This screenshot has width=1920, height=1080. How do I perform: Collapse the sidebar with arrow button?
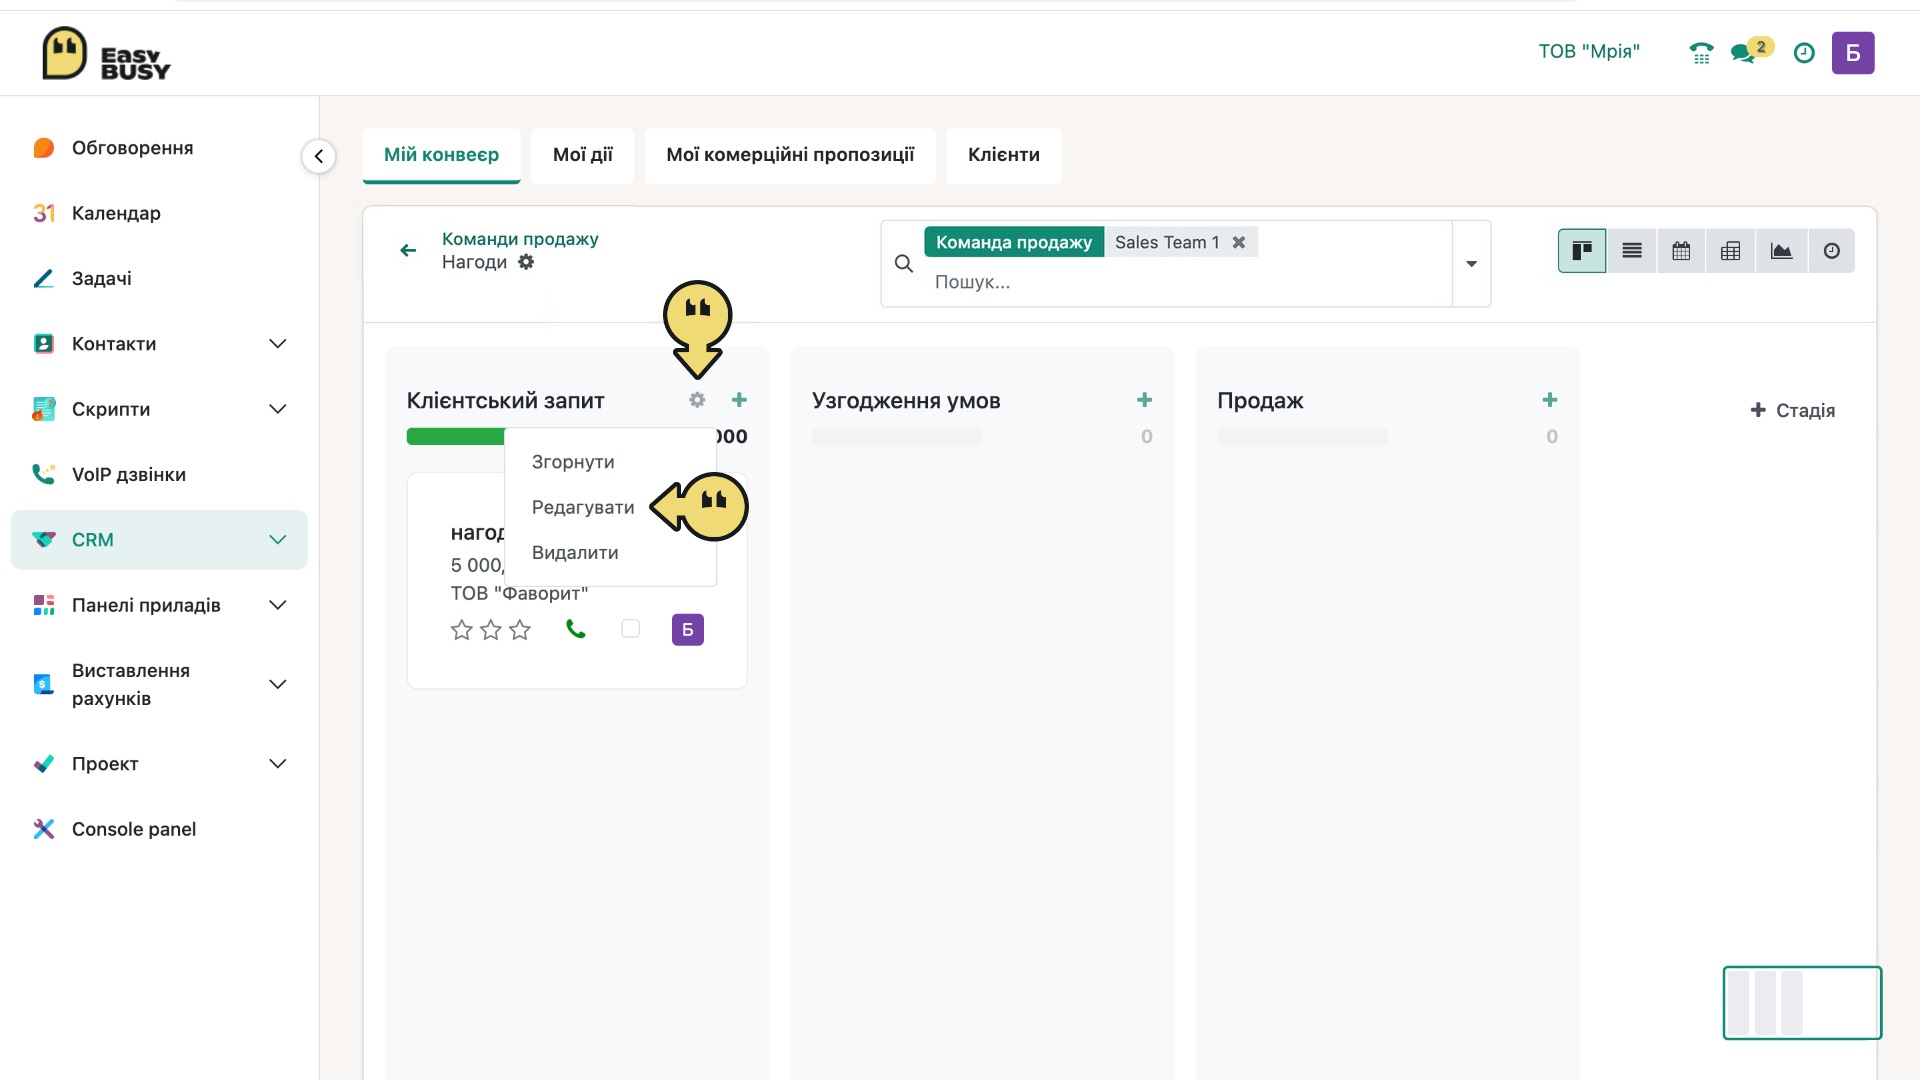pos(319,156)
